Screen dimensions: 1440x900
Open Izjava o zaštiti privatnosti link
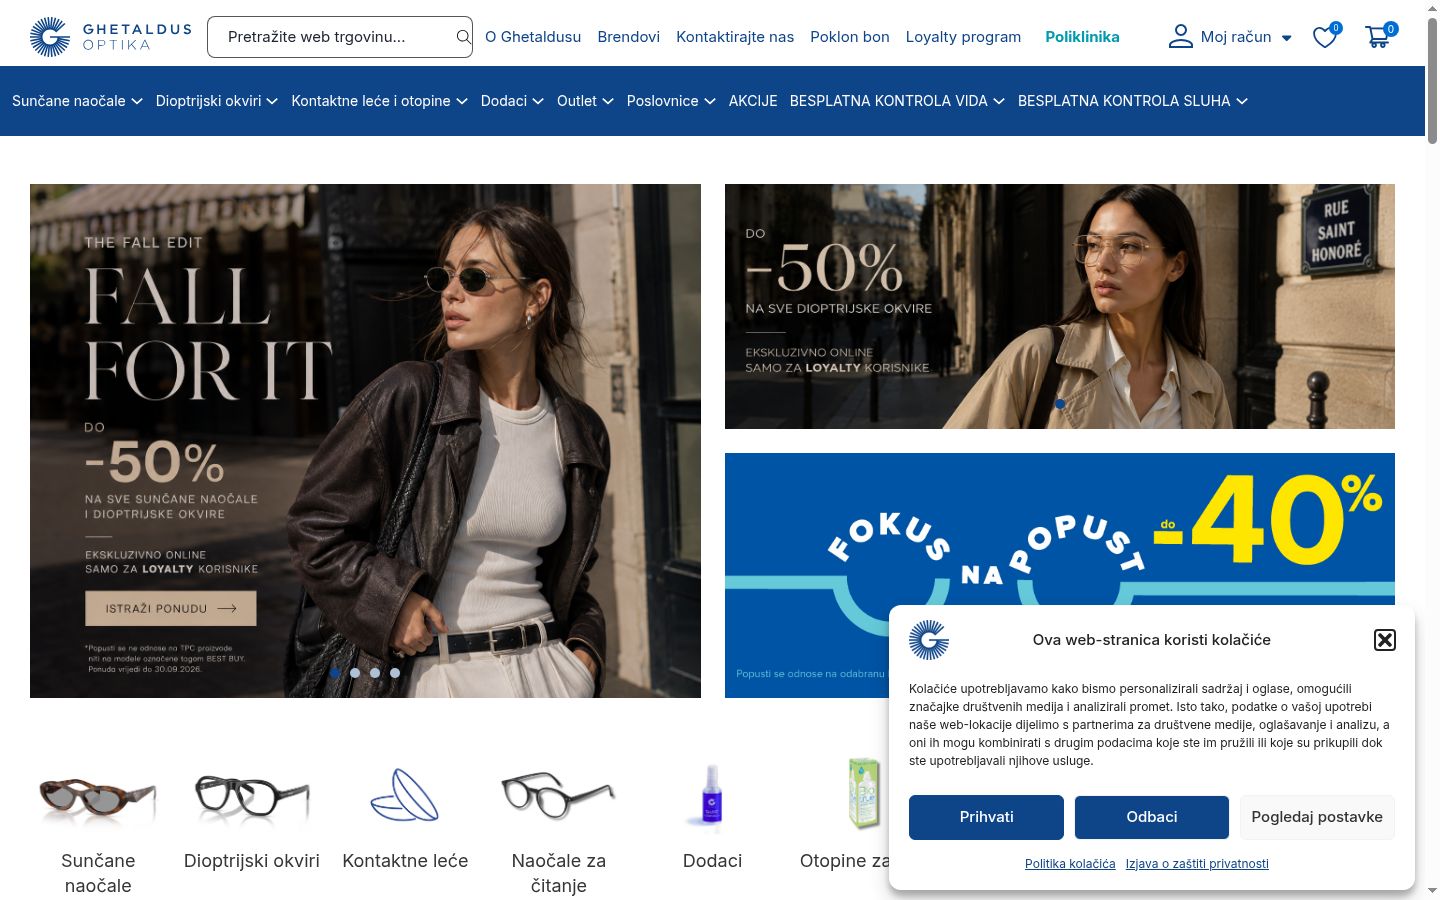(x=1197, y=864)
